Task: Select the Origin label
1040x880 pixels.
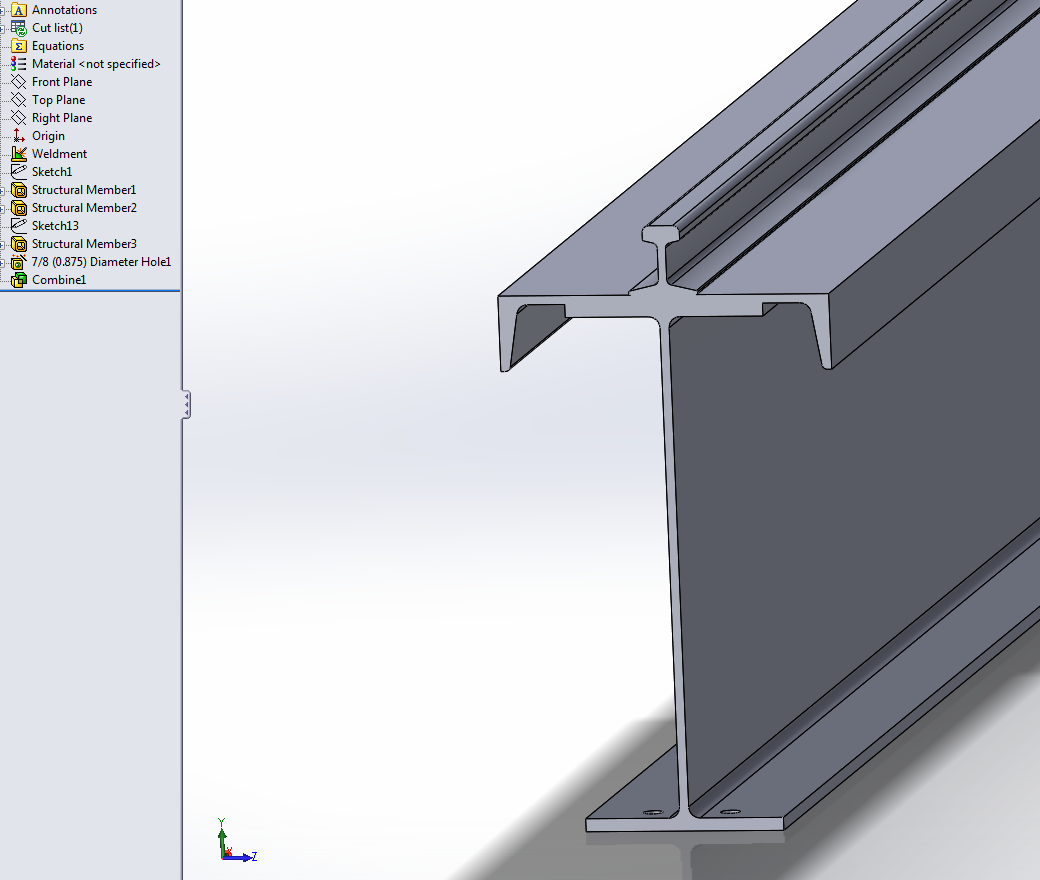Action: (x=48, y=135)
